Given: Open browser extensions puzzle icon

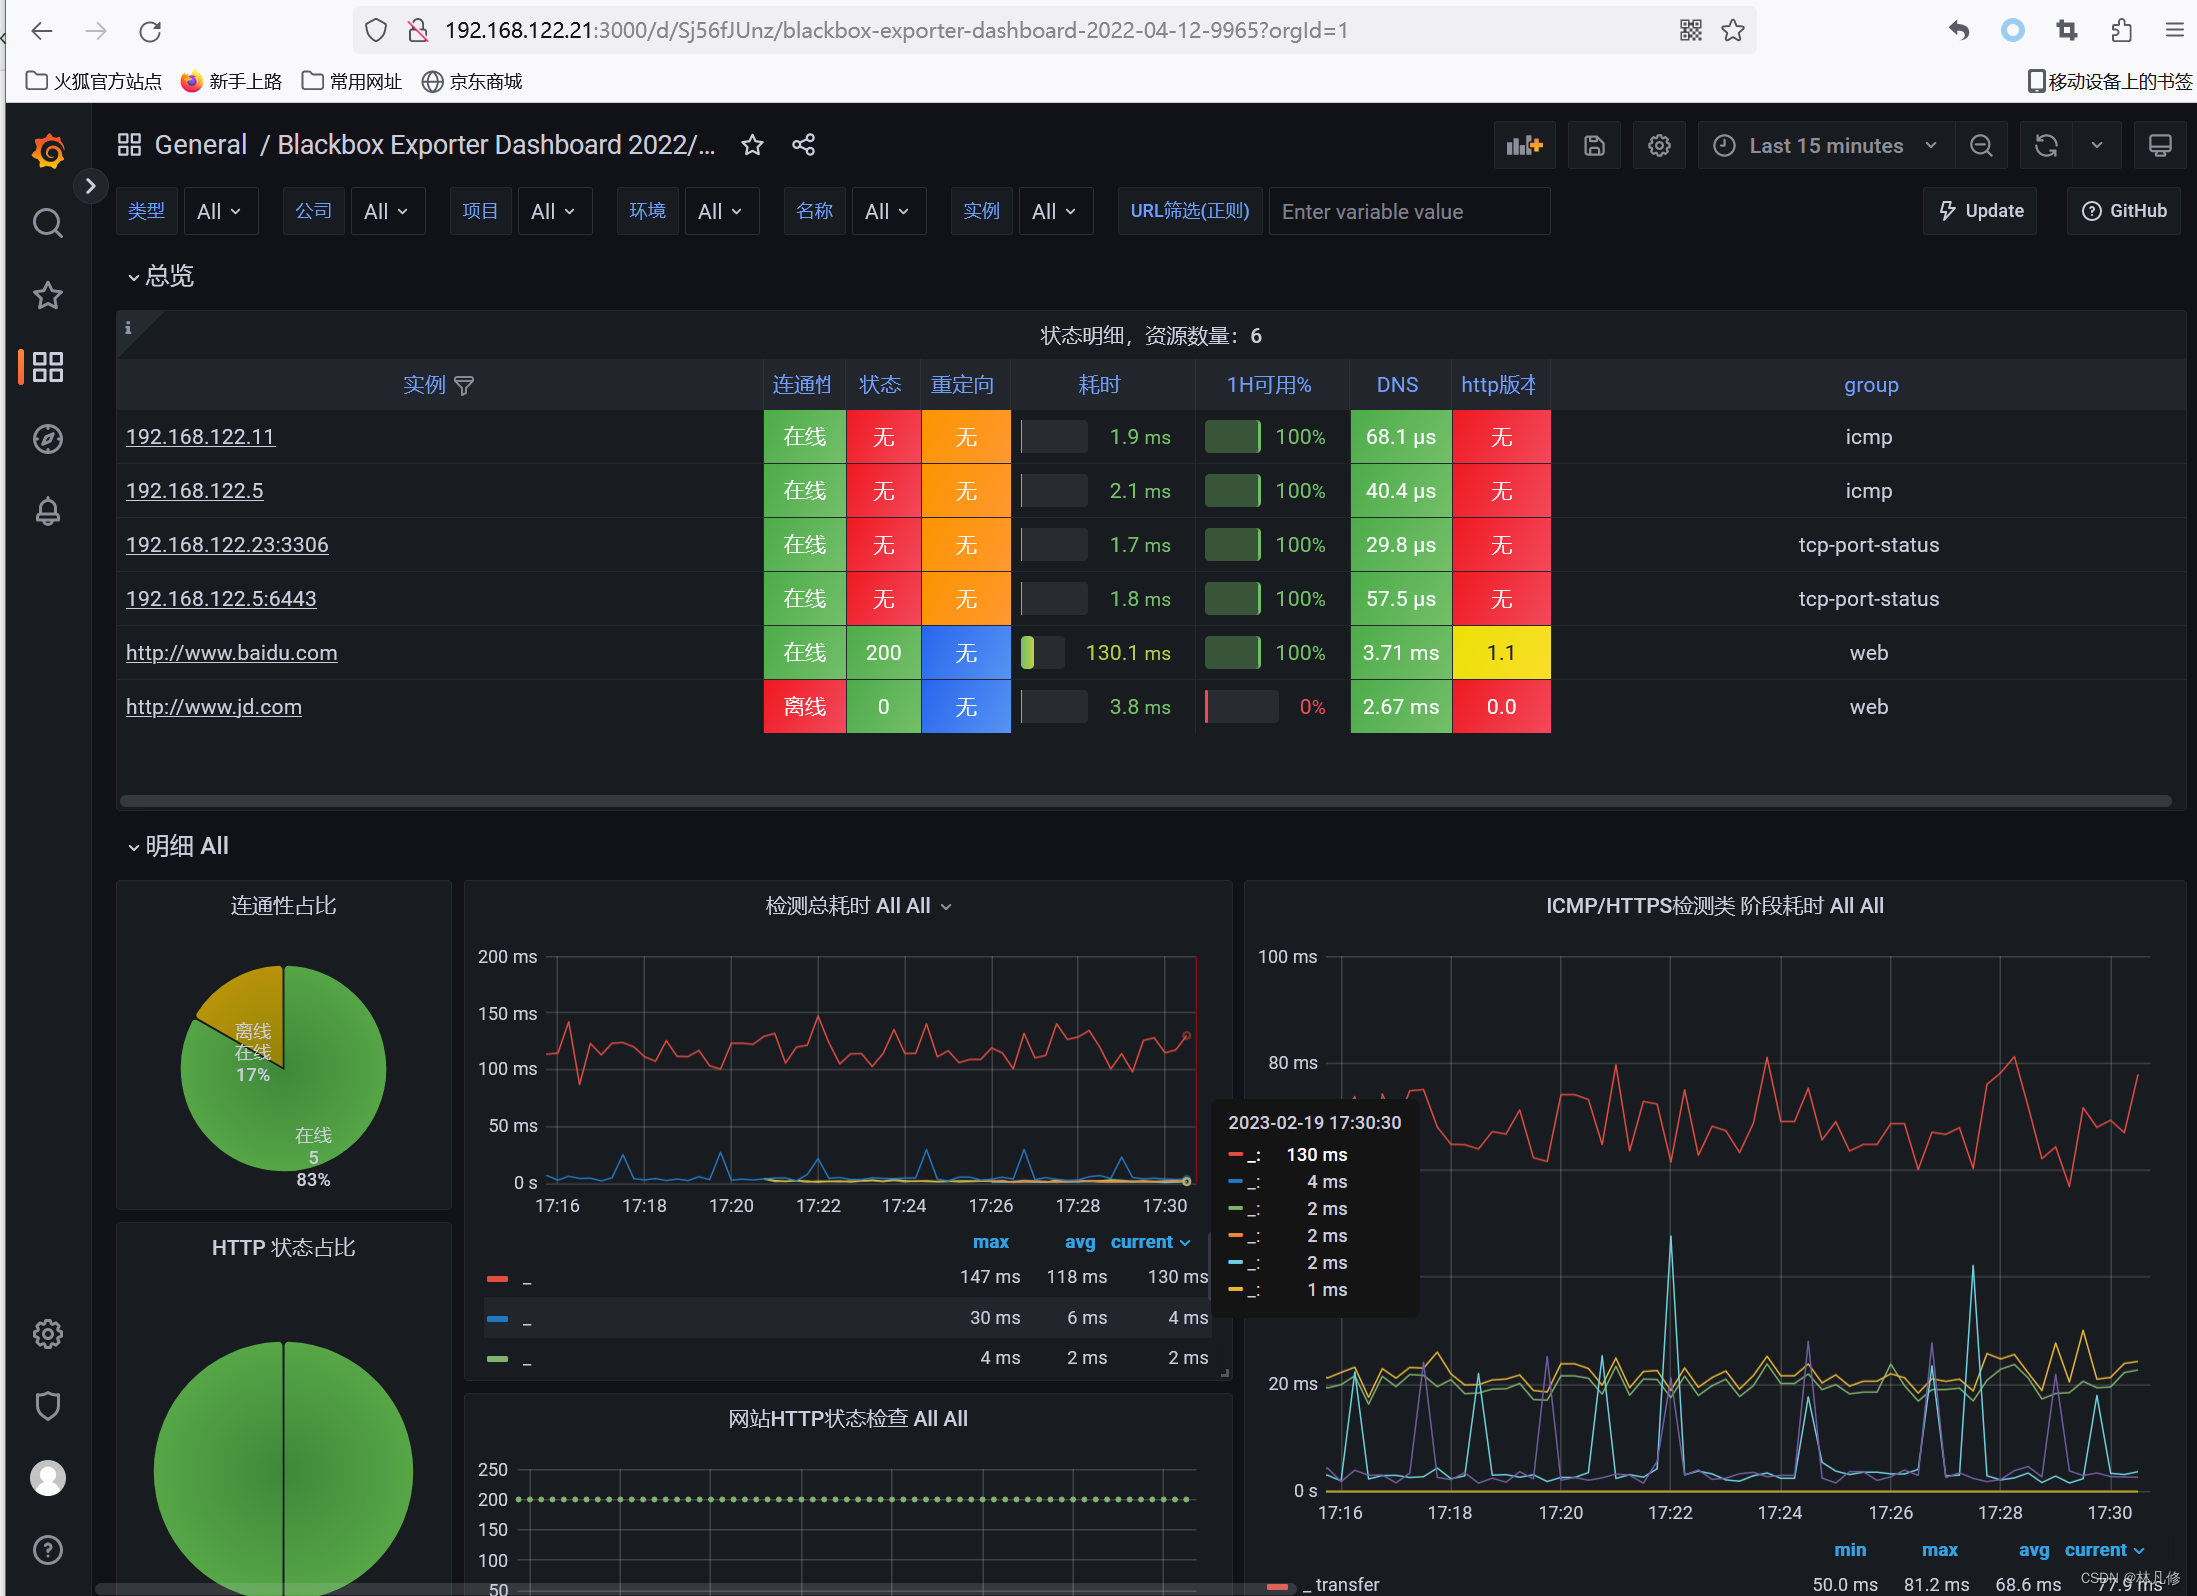Looking at the screenshot, I should (2121, 31).
